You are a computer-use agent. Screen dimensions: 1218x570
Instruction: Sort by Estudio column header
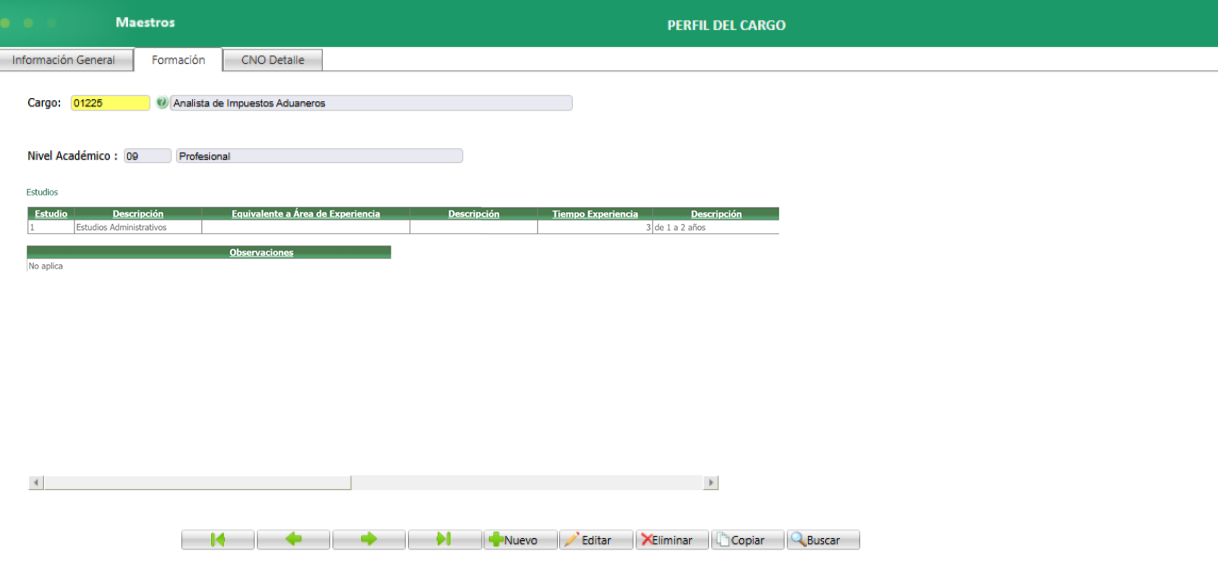[51, 213]
